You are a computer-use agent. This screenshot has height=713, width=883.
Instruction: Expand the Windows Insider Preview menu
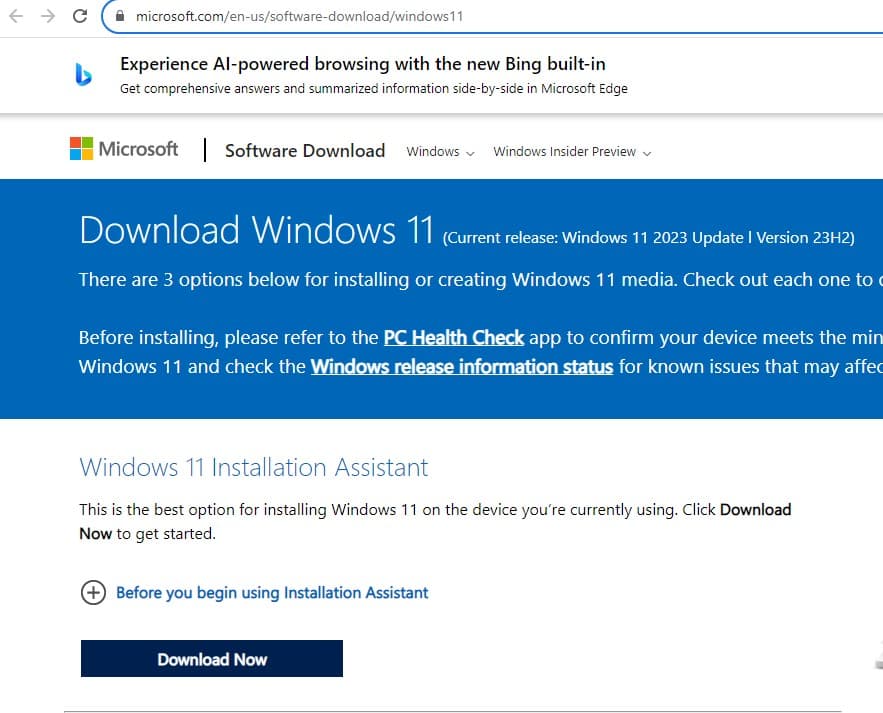(571, 152)
